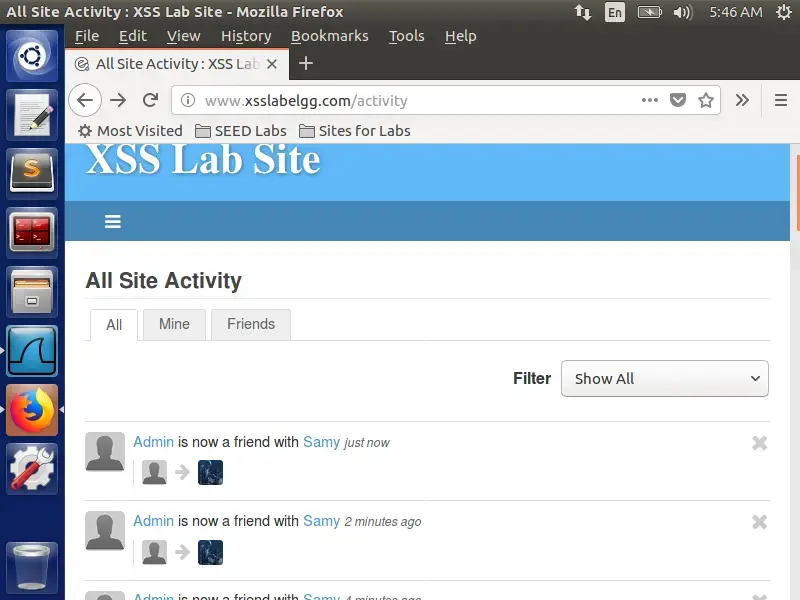Click the page vertical scrollbar thumb

tap(797, 193)
